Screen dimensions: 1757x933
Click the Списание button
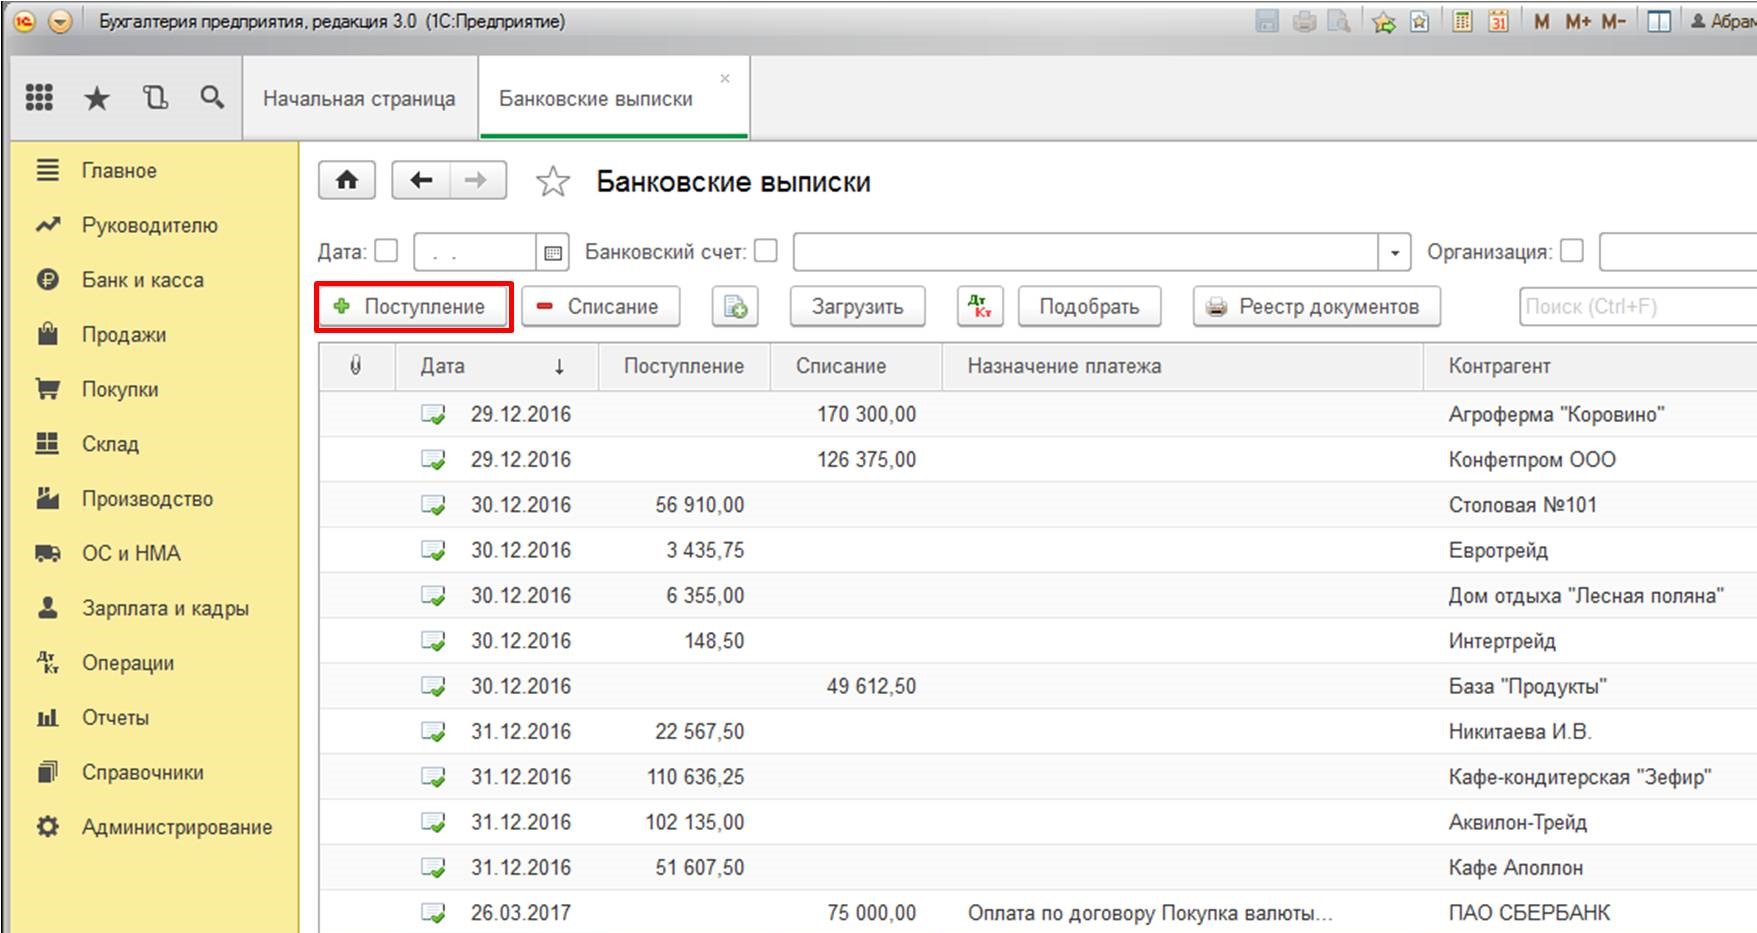pos(599,307)
